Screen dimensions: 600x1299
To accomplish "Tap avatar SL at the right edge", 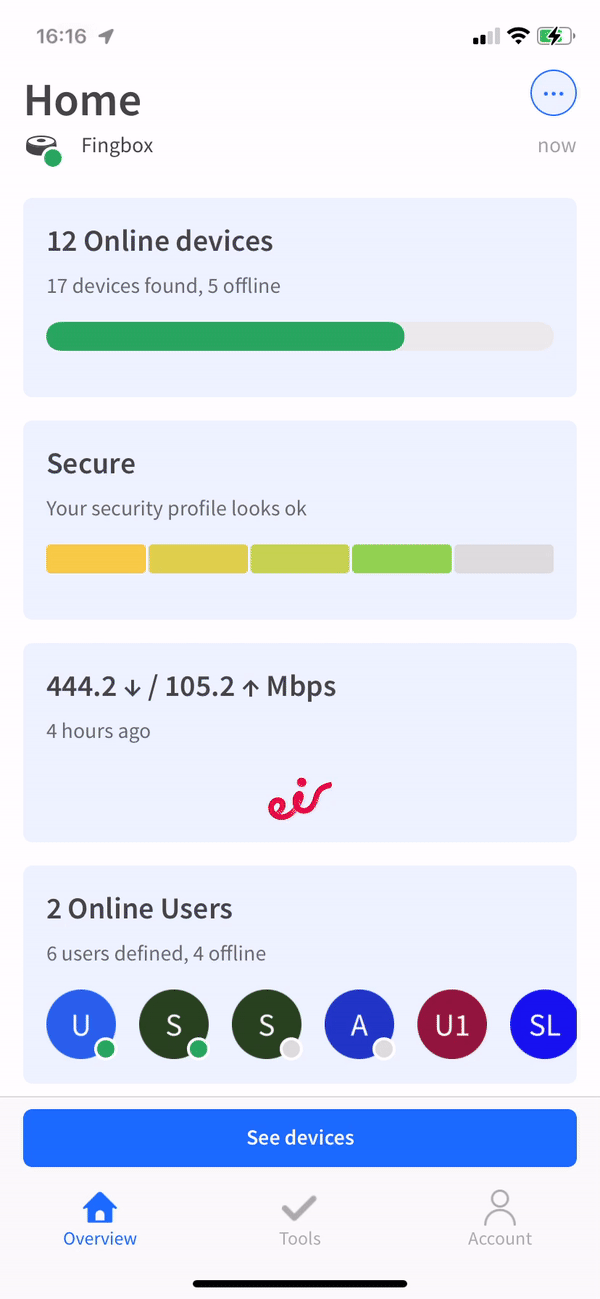I will pyautogui.click(x=543, y=1024).
